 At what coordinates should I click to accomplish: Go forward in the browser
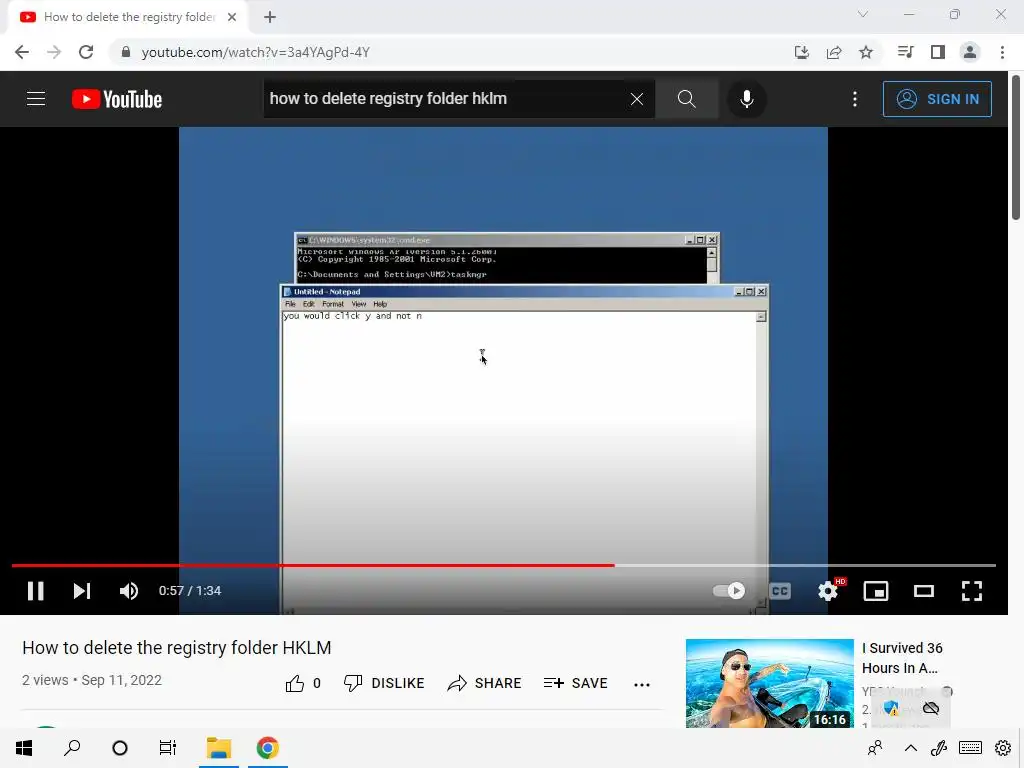point(54,52)
